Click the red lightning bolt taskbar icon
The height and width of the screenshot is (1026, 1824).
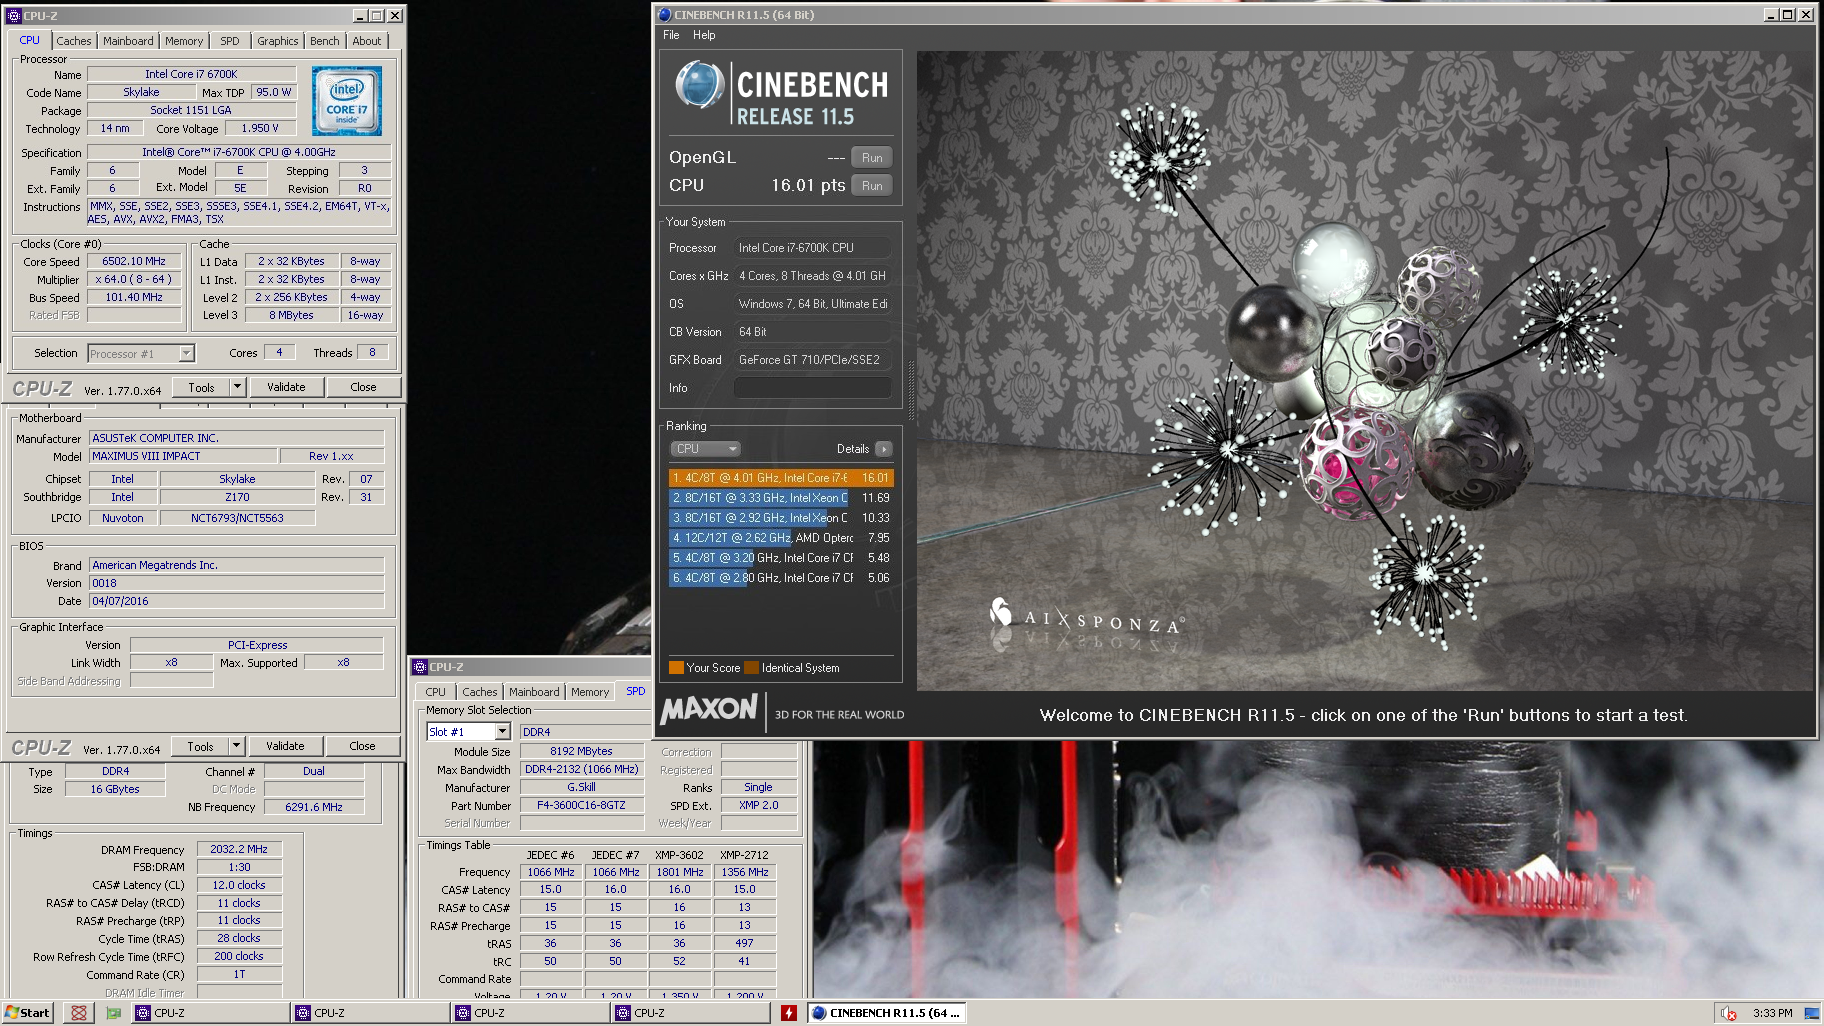click(x=789, y=1013)
